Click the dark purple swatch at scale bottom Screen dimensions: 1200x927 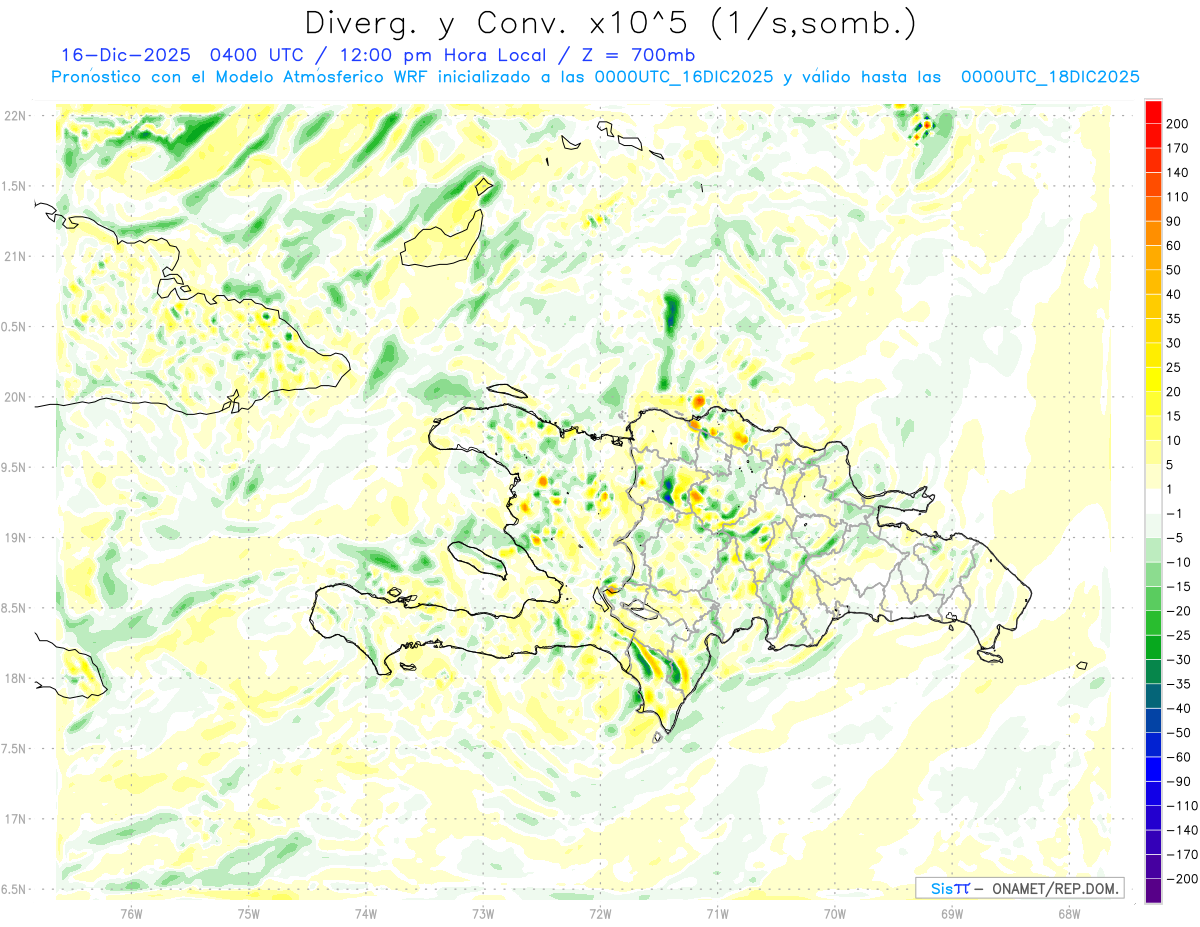(1153, 891)
